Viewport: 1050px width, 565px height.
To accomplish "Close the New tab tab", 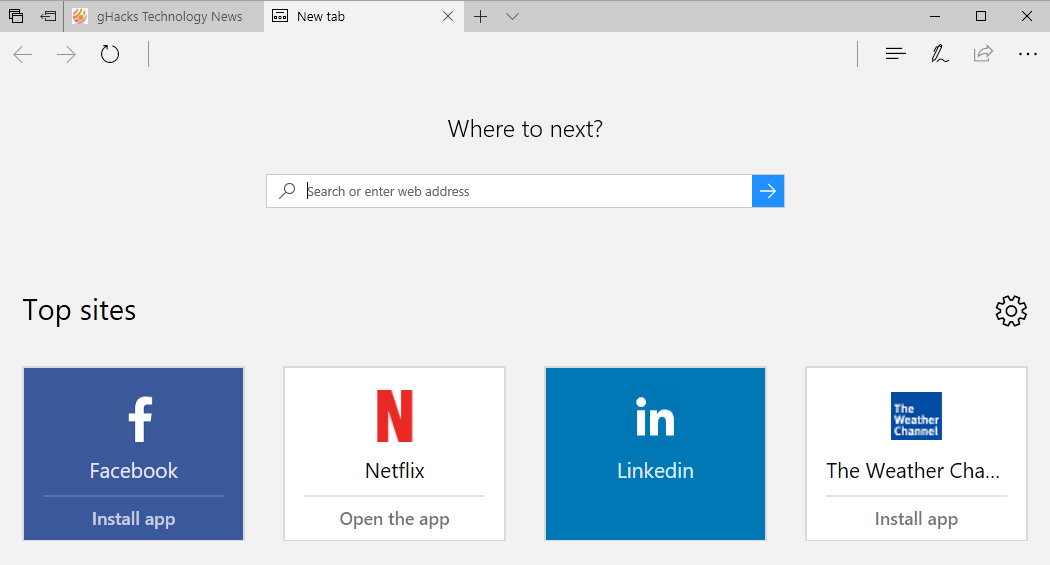I will click(x=448, y=16).
